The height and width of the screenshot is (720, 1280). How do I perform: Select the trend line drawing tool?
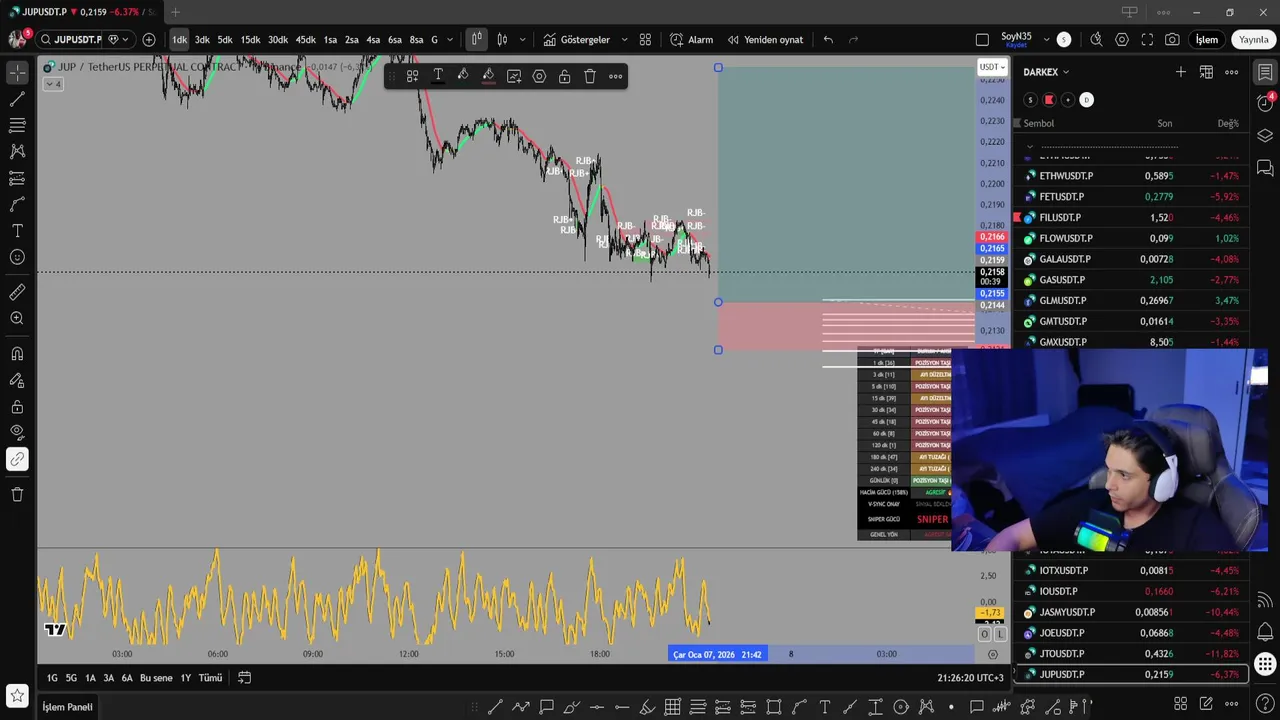pyautogui.click(x=17, y=99)
